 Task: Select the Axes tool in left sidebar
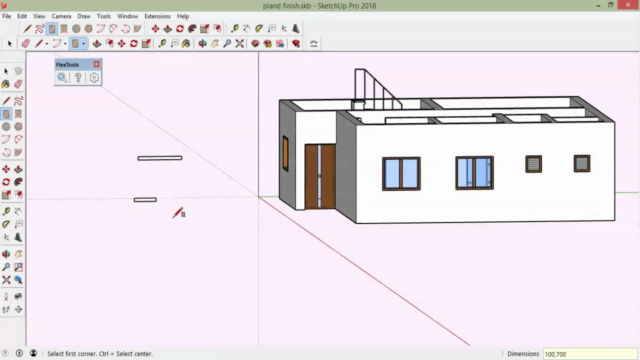click(6, 237)
